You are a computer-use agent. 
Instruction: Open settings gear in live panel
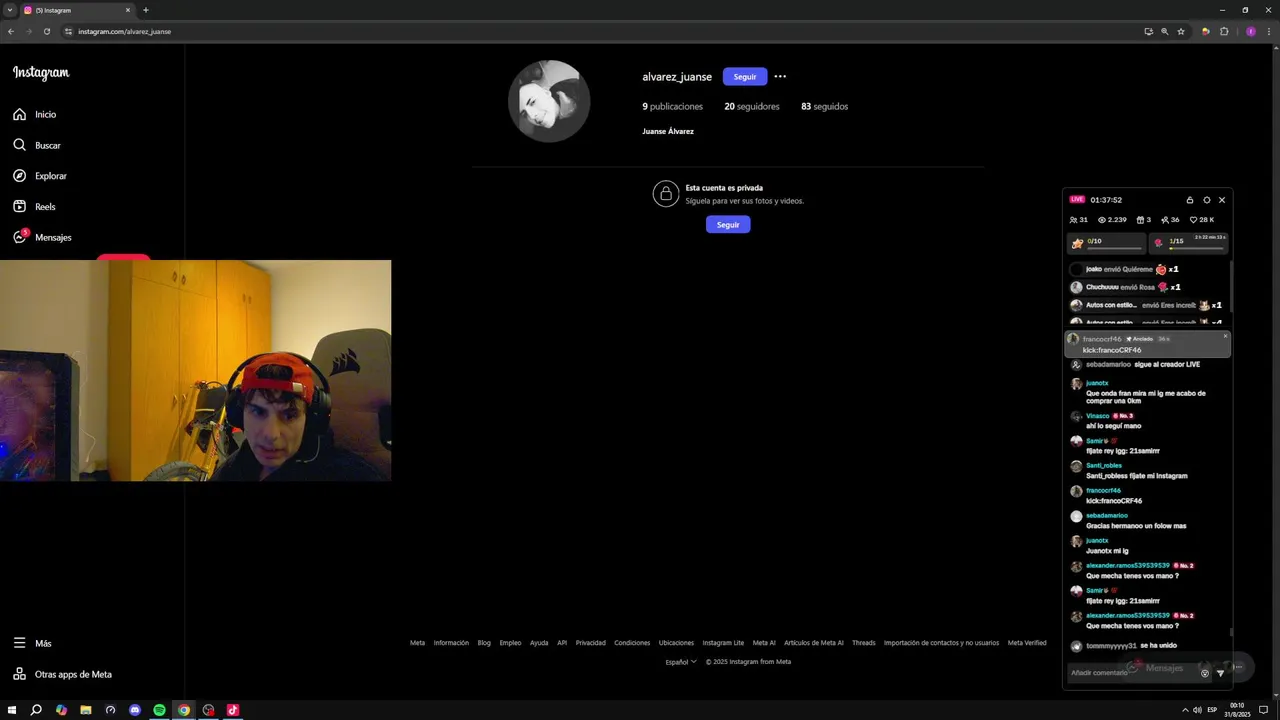[x=1206, y=200]
